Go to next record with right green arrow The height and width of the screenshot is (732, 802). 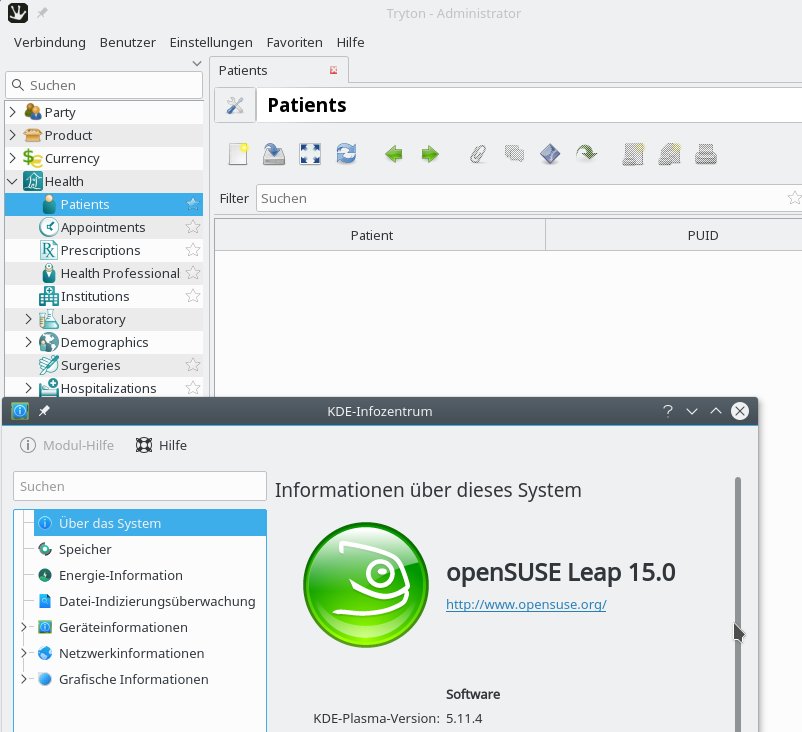click(x=430, y=154)
